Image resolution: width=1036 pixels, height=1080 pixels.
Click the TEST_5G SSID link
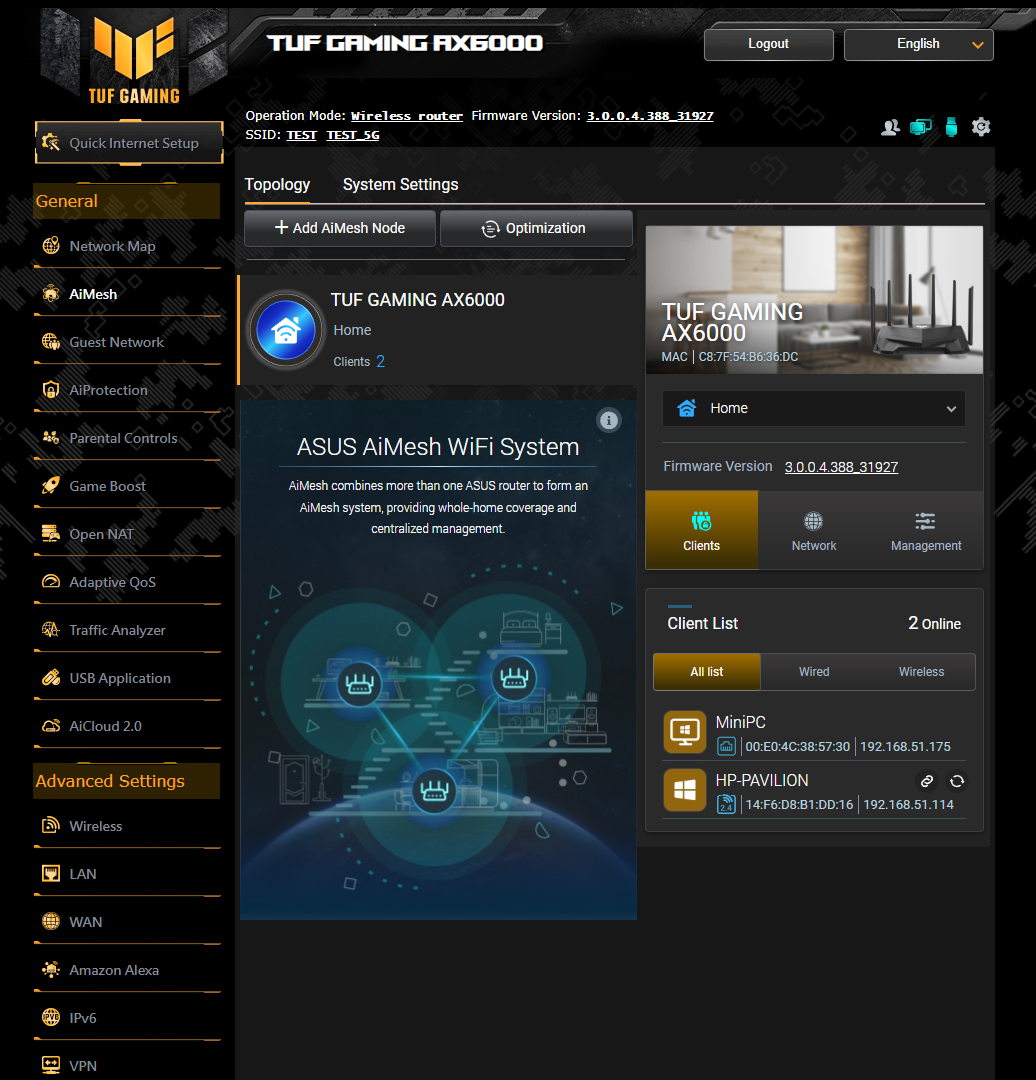click(x=353, y=135)
